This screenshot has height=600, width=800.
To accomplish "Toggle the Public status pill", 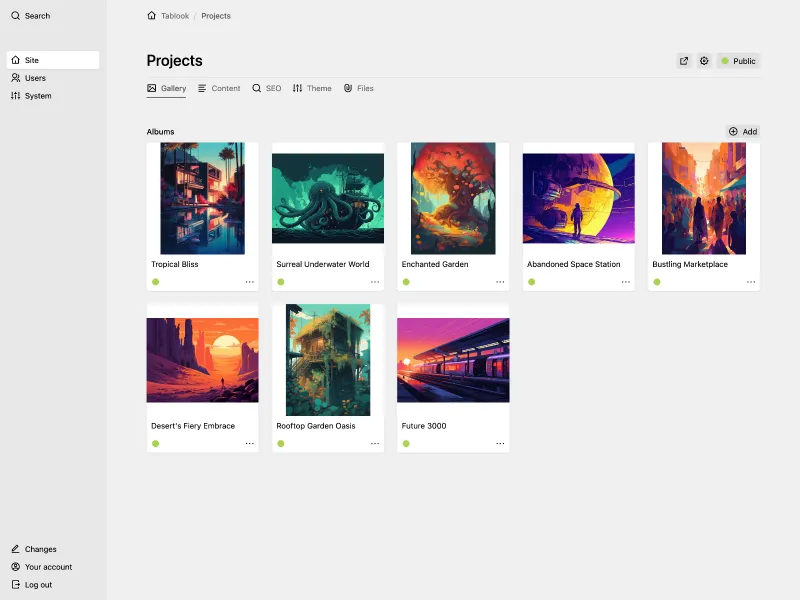I will pos(739,61).
